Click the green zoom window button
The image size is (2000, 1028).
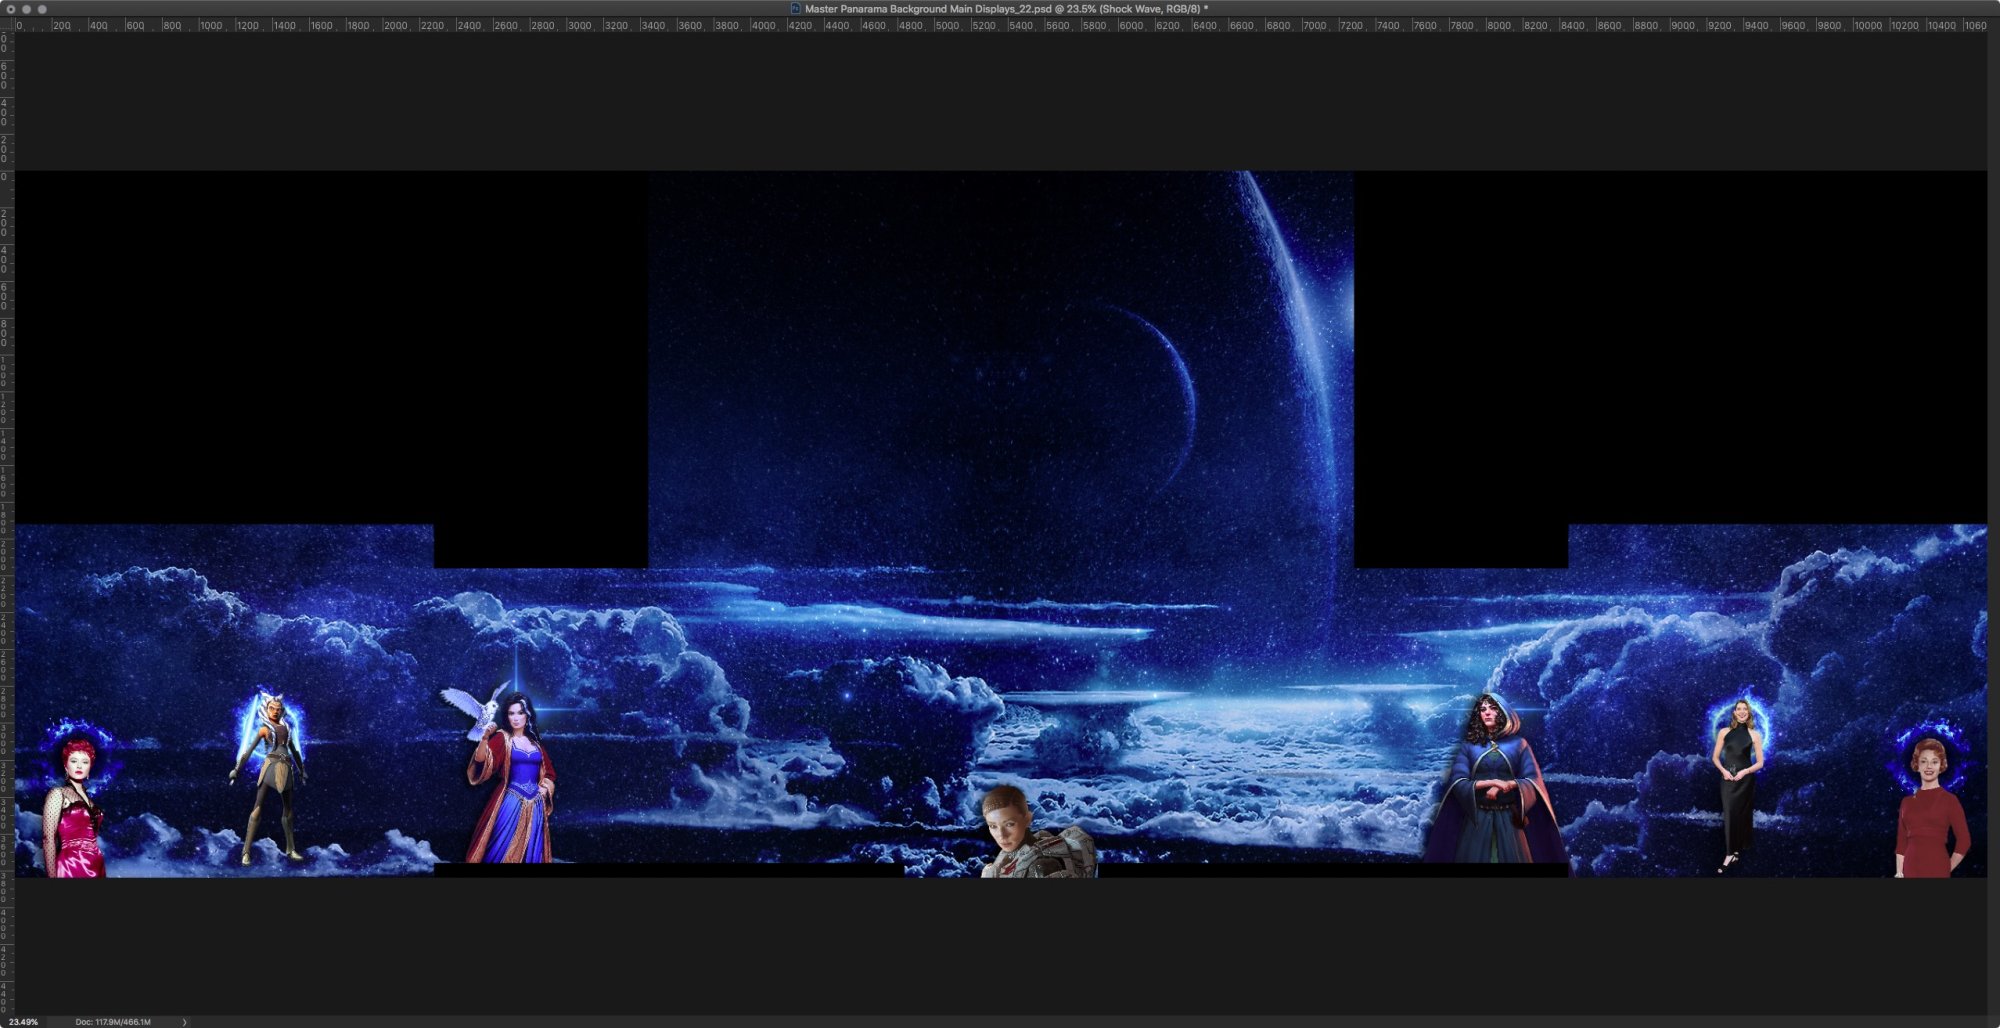click(42, 8)
